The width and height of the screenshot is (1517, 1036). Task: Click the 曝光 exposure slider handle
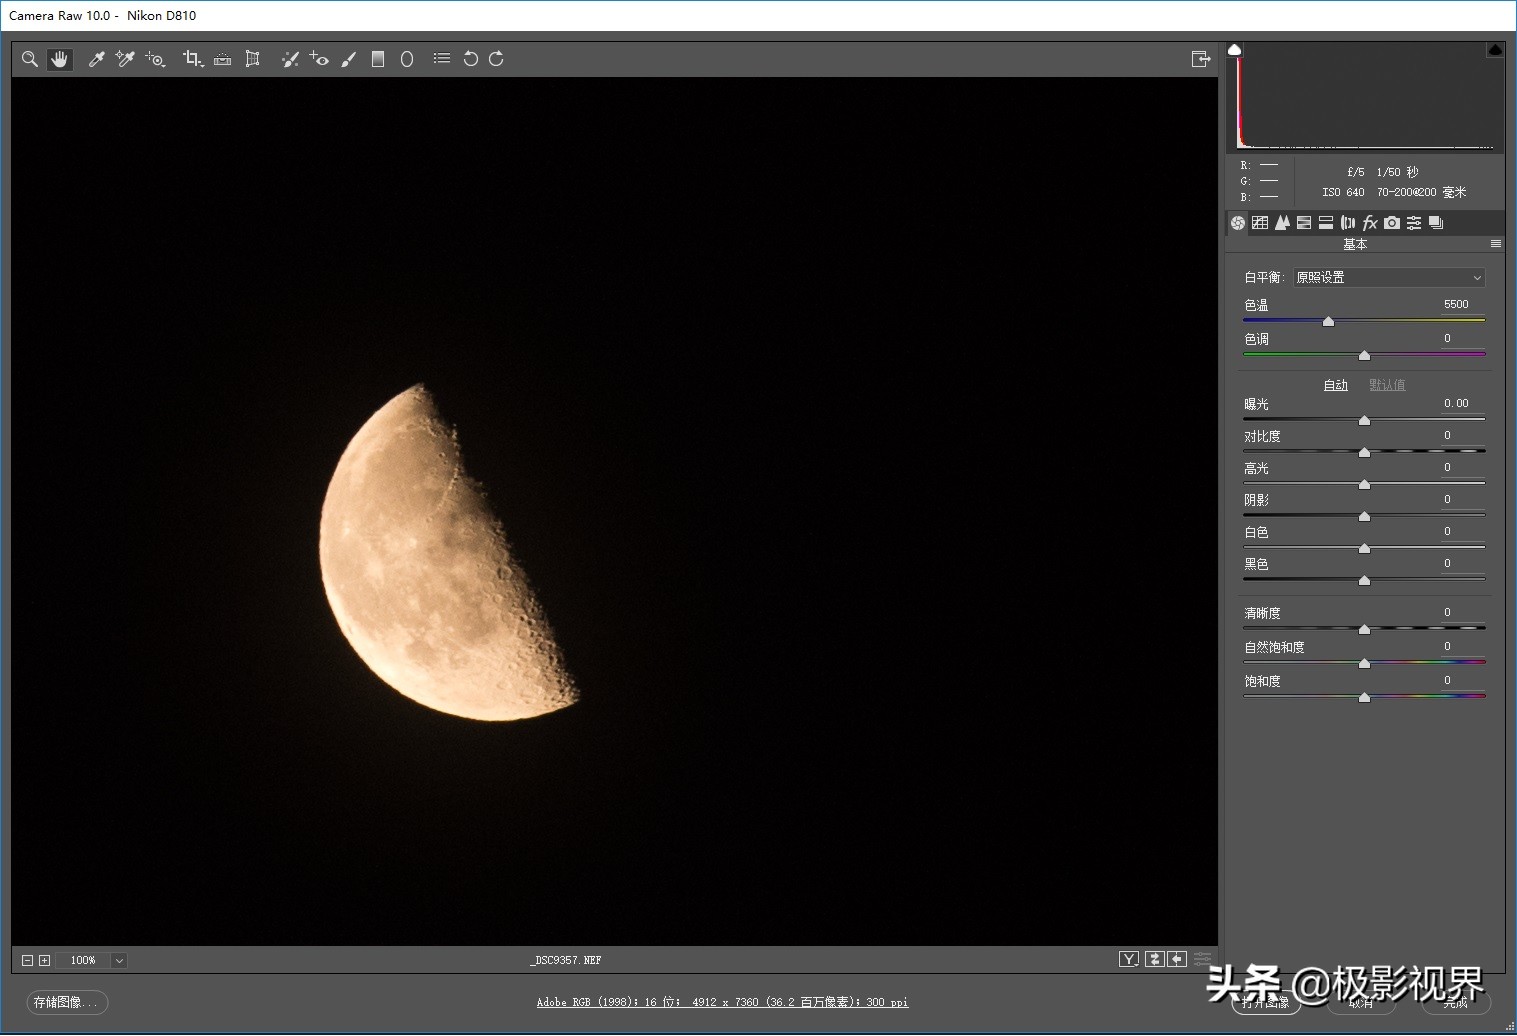(x=1364, y=421)
